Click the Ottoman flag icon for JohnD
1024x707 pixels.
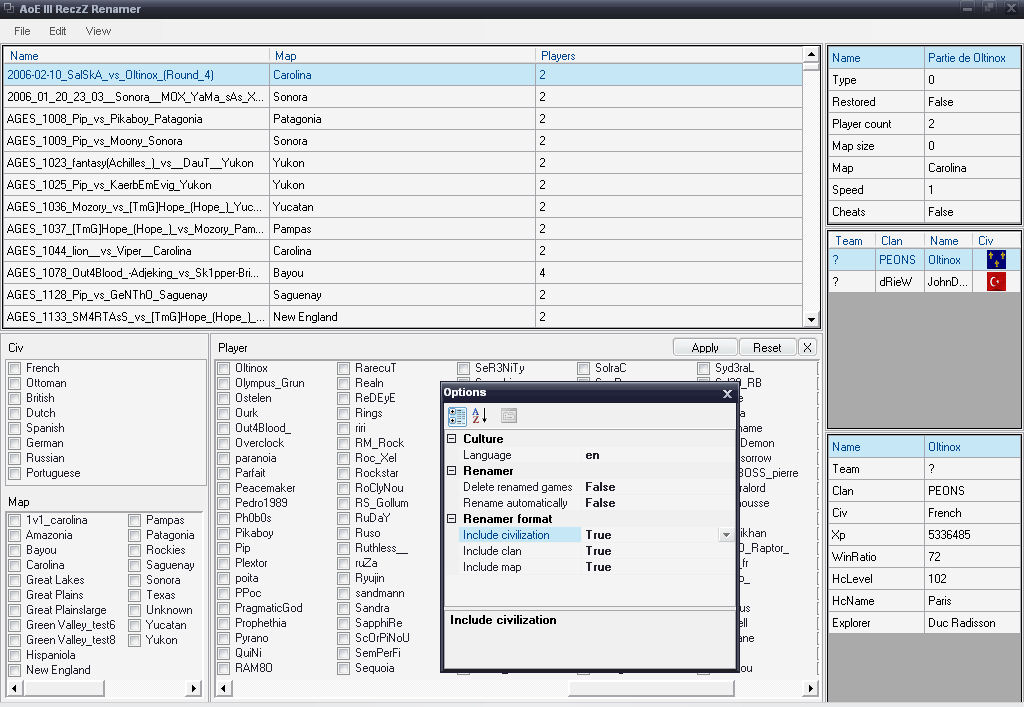[996, 282]
